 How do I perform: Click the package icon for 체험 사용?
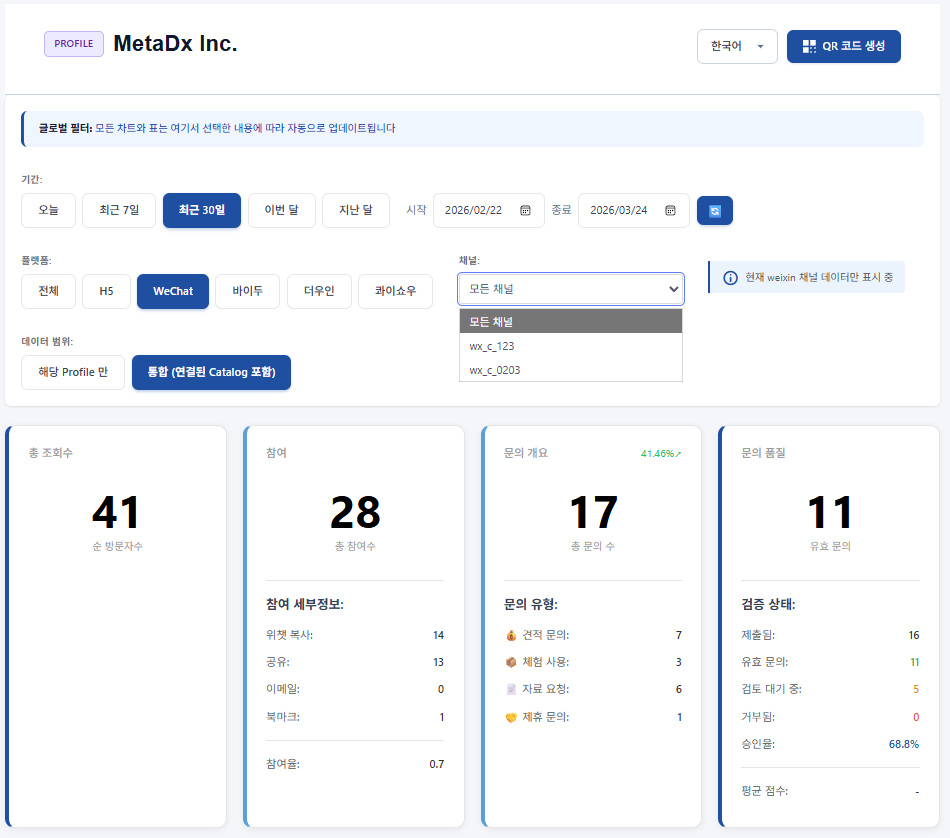[x=511, y=662]
